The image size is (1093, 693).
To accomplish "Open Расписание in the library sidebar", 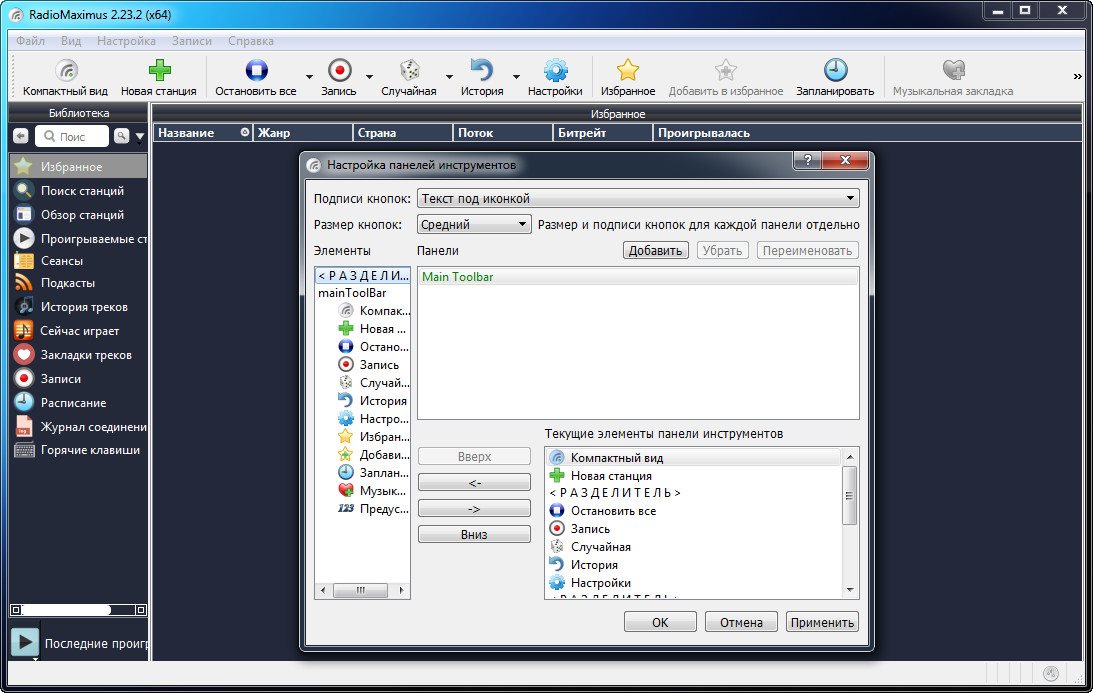I will click(x=78, y=403).
